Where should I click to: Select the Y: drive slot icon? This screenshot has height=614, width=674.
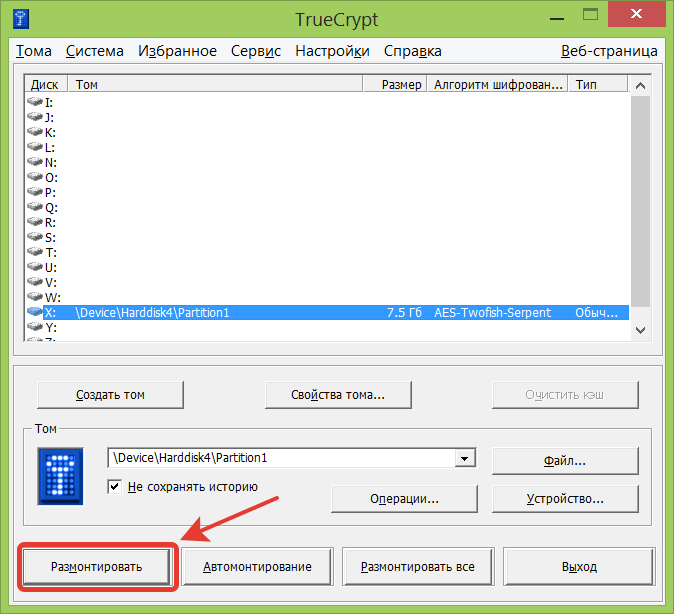click(35, 327)
